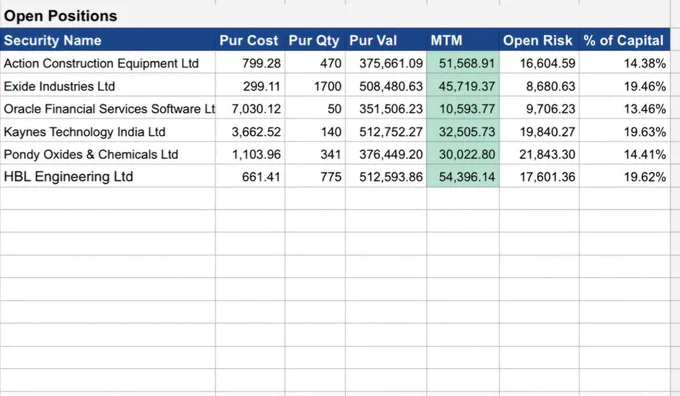Select 'HBL Engineering Ltd' cell

(108, 177)
